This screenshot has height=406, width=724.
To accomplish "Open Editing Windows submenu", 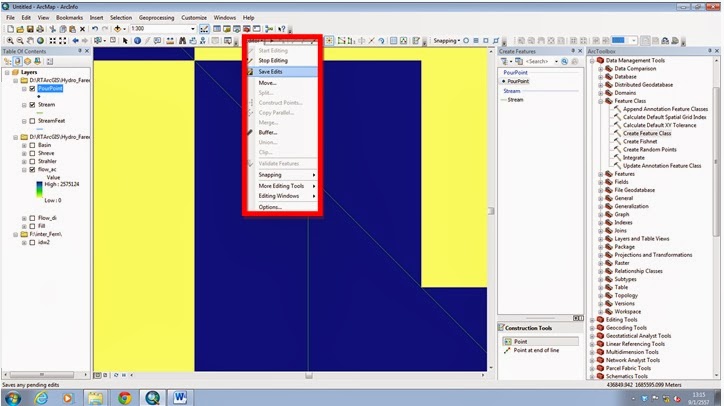I will 283,196.
